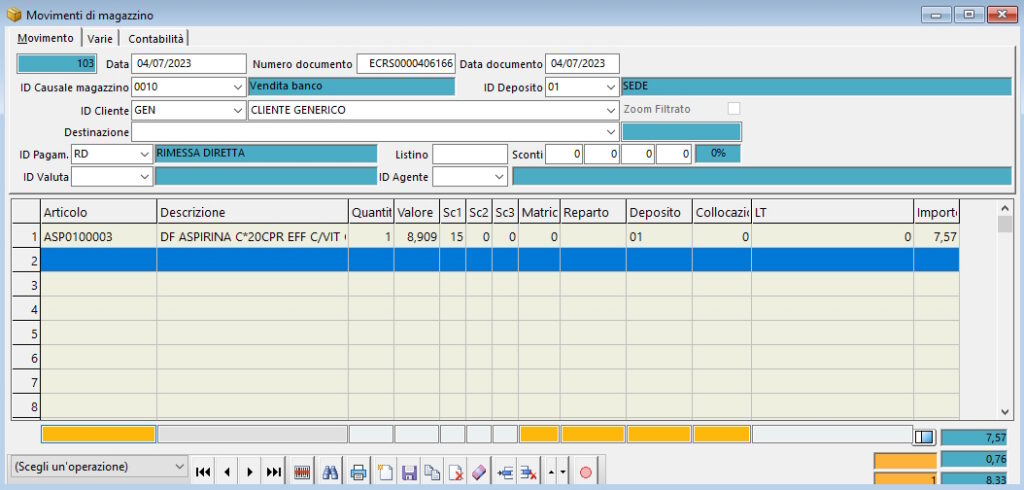Print the warehouse movement
Image resolution: width=1024 pixels, height=490 pixels.
pyautogui.click(x=358, y=471)
